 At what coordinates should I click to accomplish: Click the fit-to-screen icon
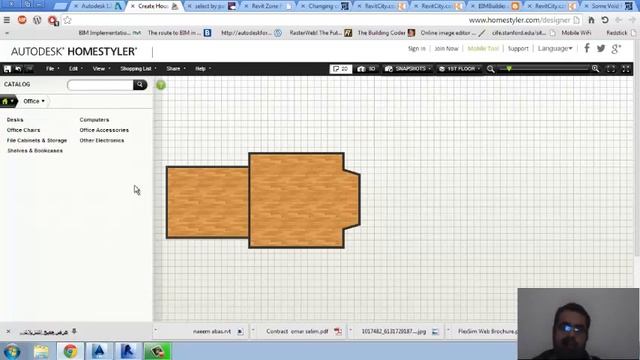pos(611,69)
